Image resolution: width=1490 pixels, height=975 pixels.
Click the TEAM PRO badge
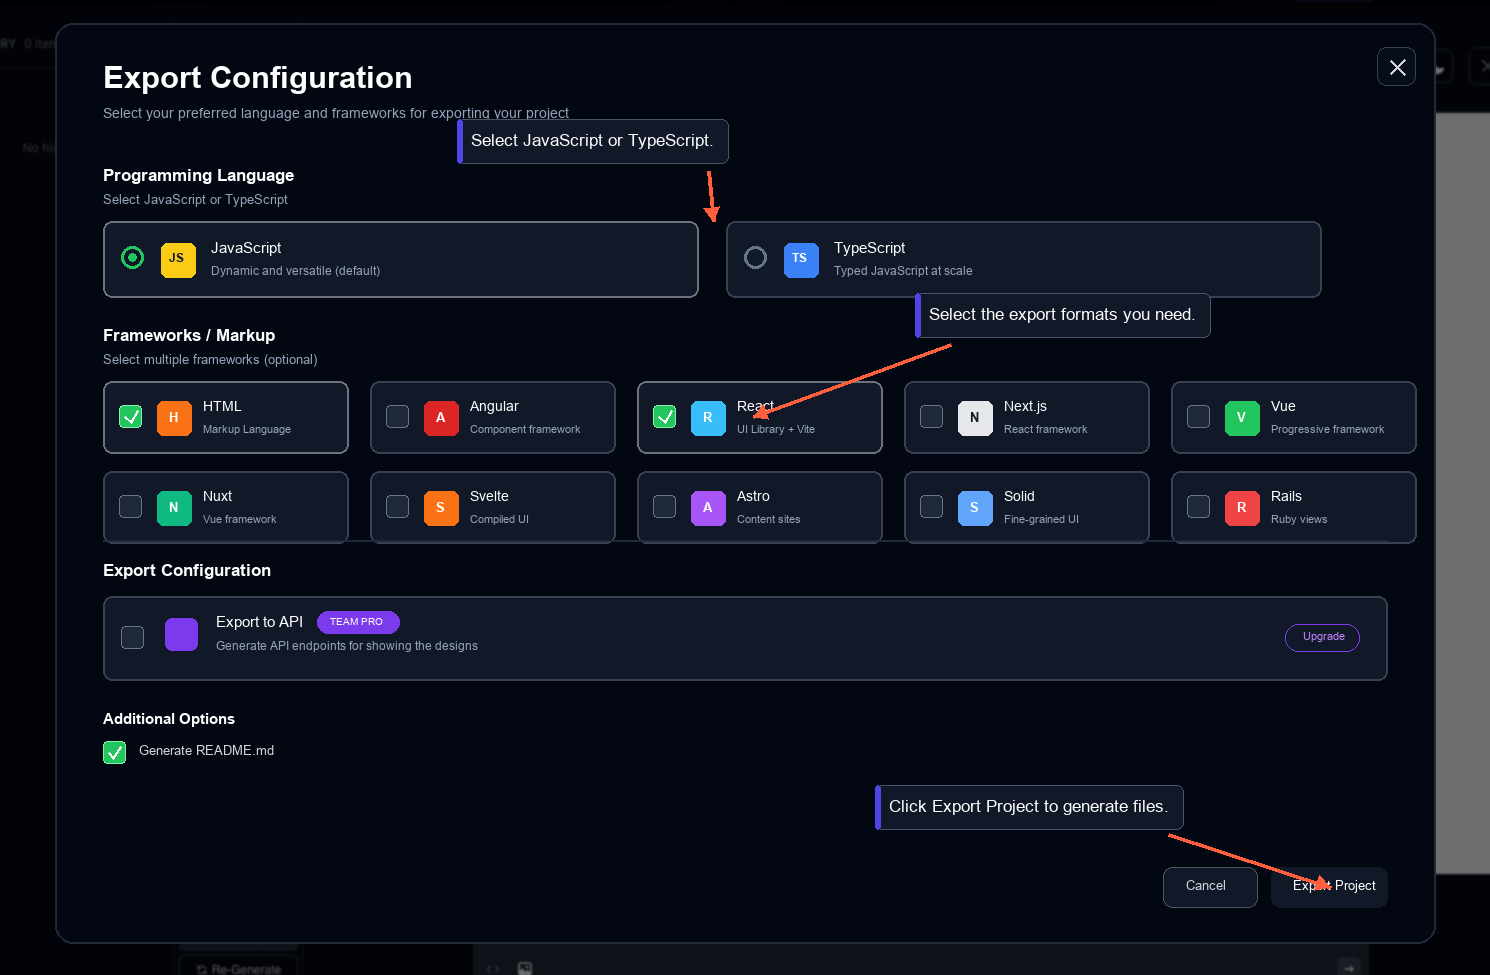click(358, 622)
